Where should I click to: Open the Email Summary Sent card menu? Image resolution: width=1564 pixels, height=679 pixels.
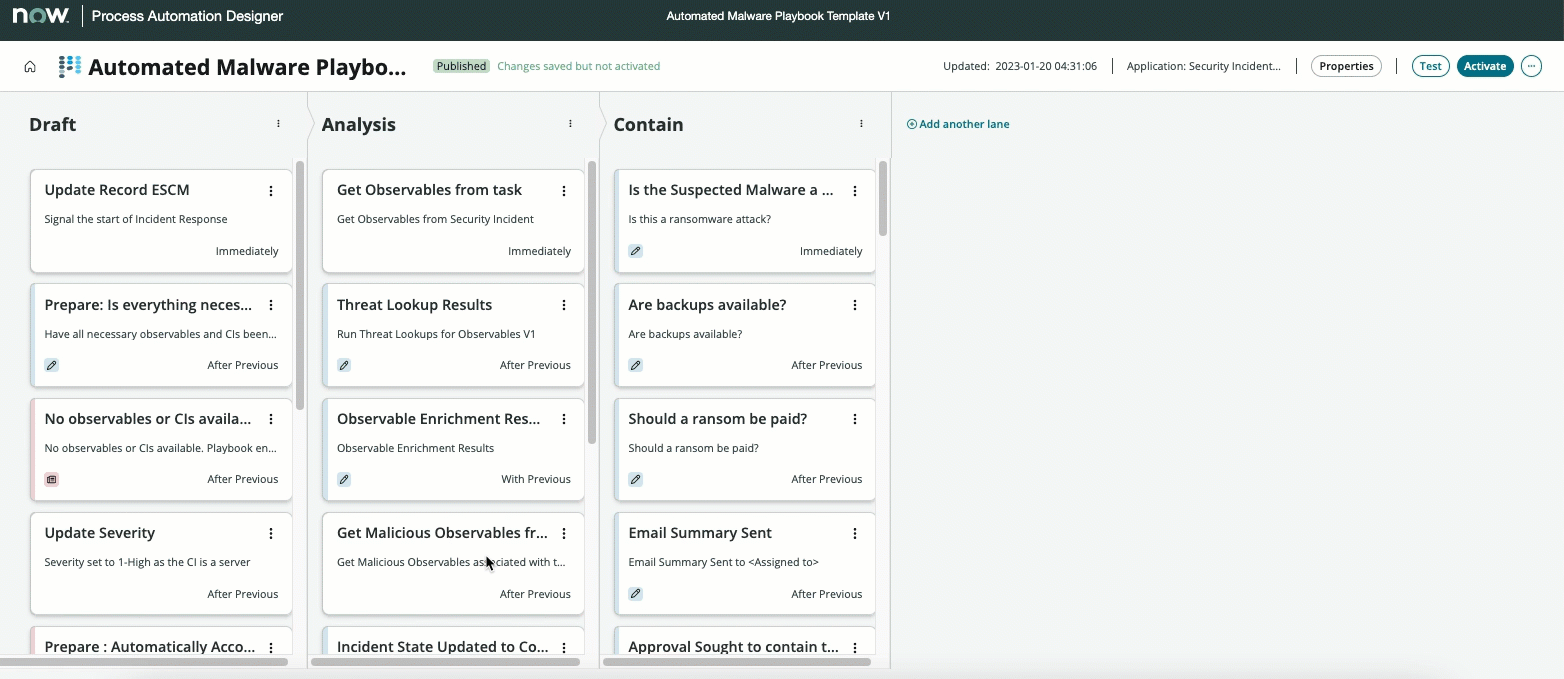point(855,534)
